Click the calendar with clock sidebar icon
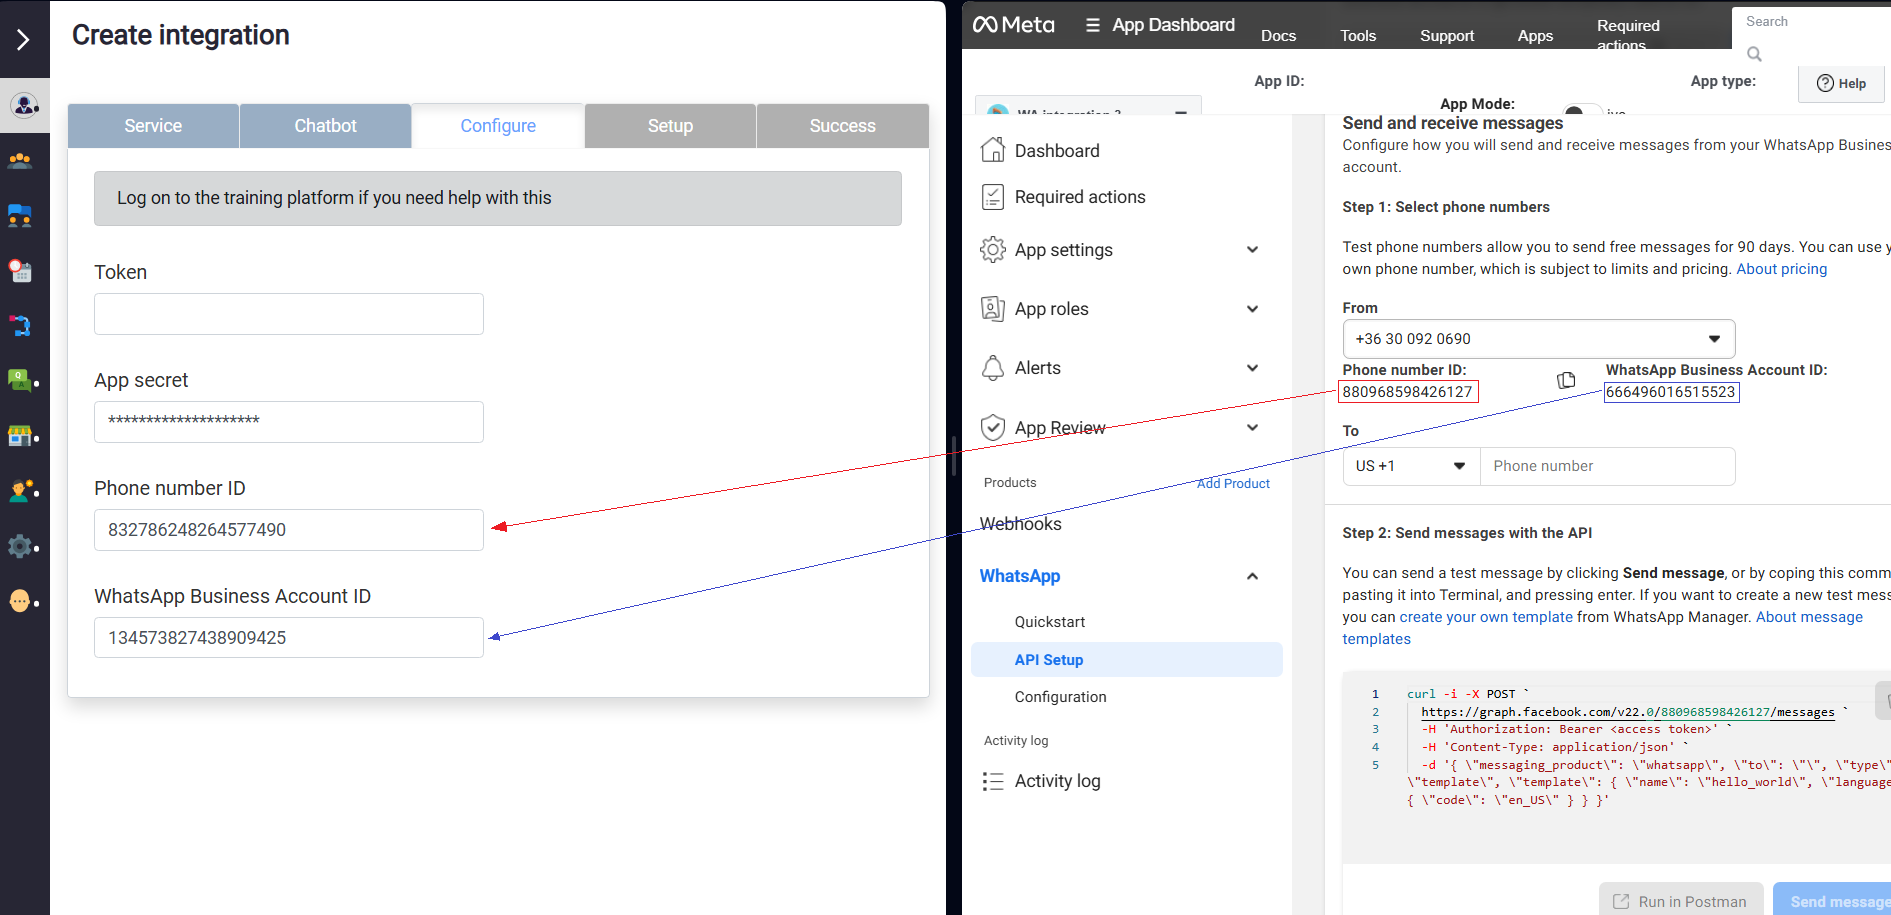Screen dimensions: 1891x915 pos(20,270)
